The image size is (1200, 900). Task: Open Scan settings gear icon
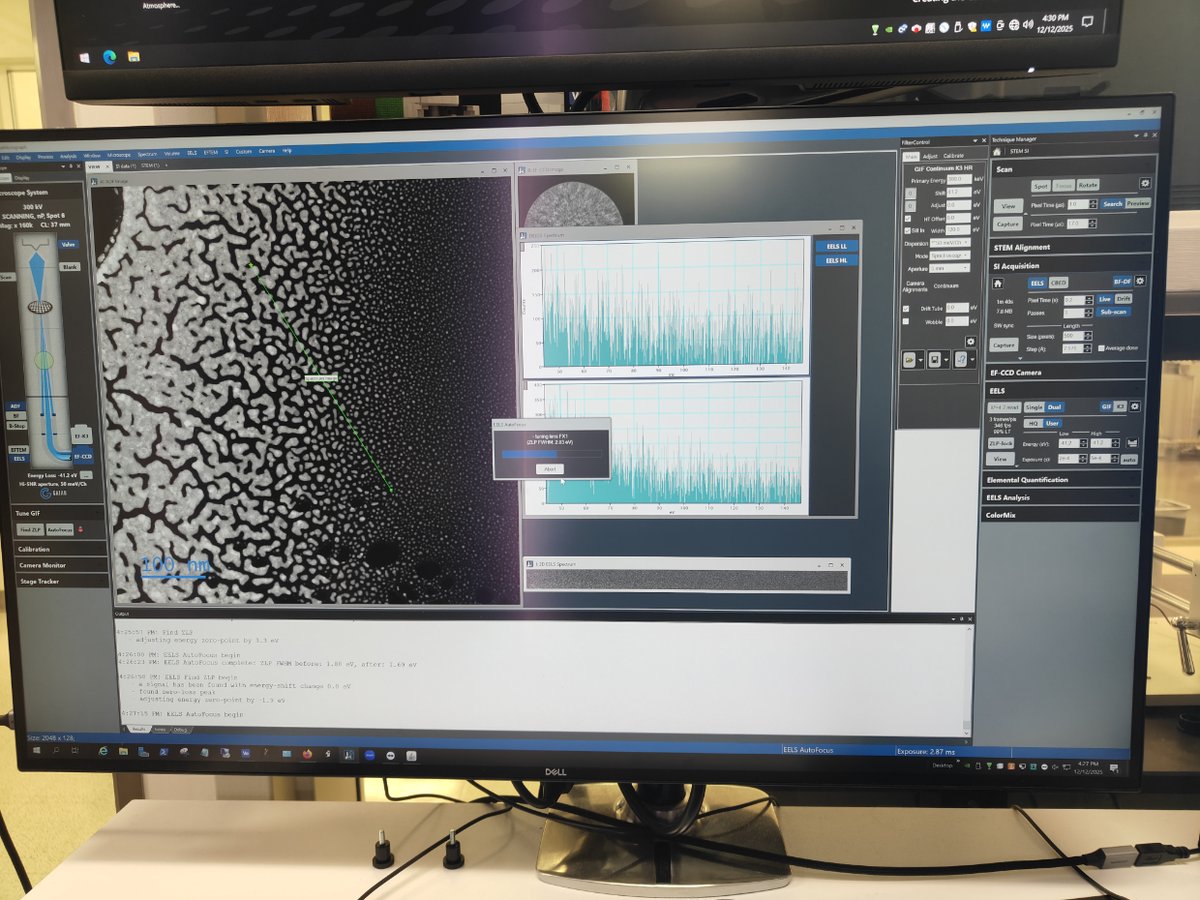pyautogui.click(x=1145, y=184)
